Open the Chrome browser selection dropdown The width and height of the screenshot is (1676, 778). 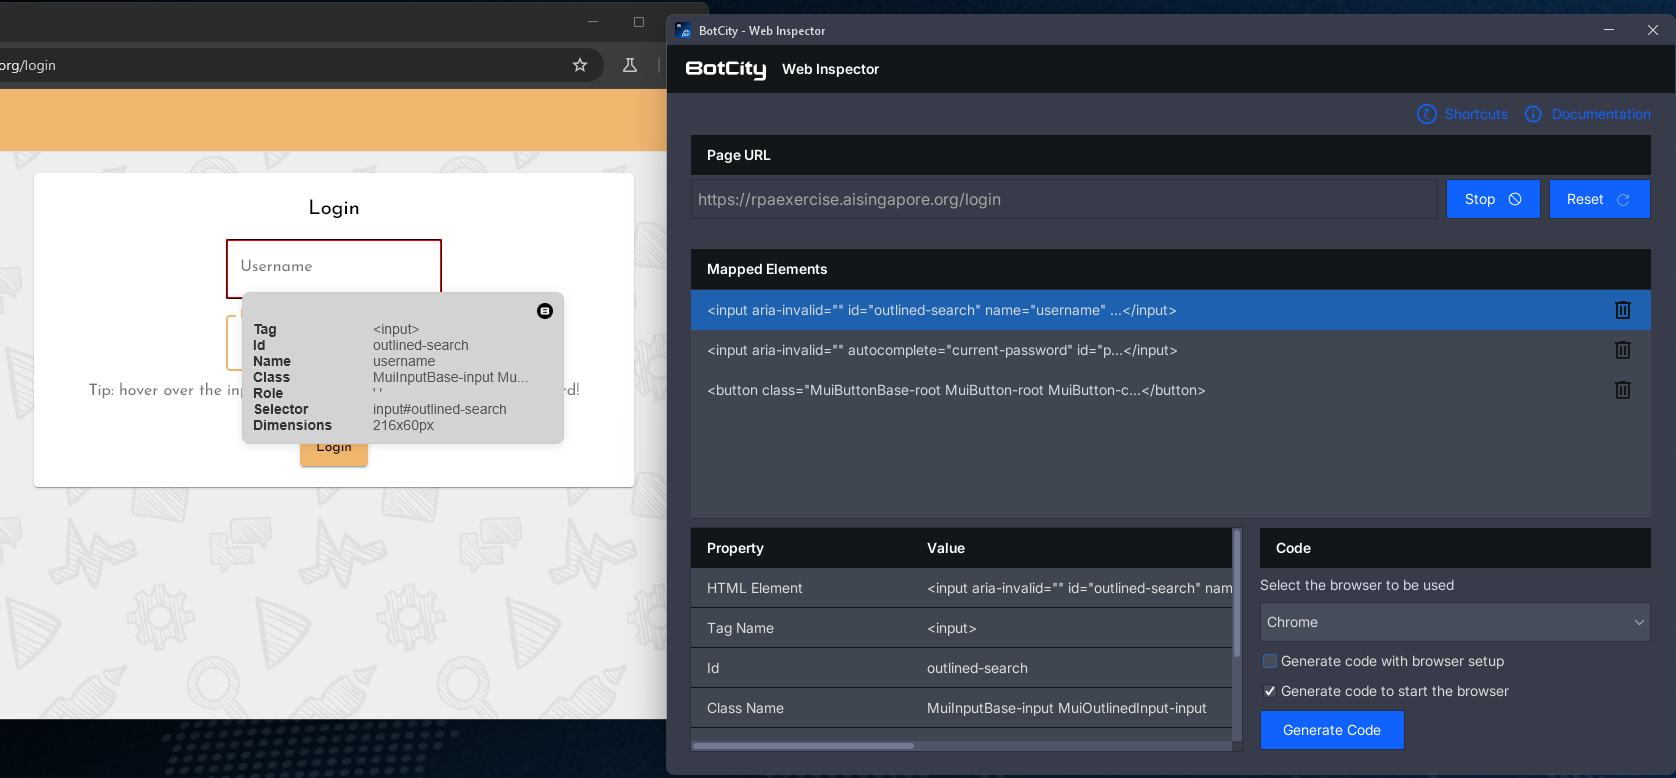1454,622
